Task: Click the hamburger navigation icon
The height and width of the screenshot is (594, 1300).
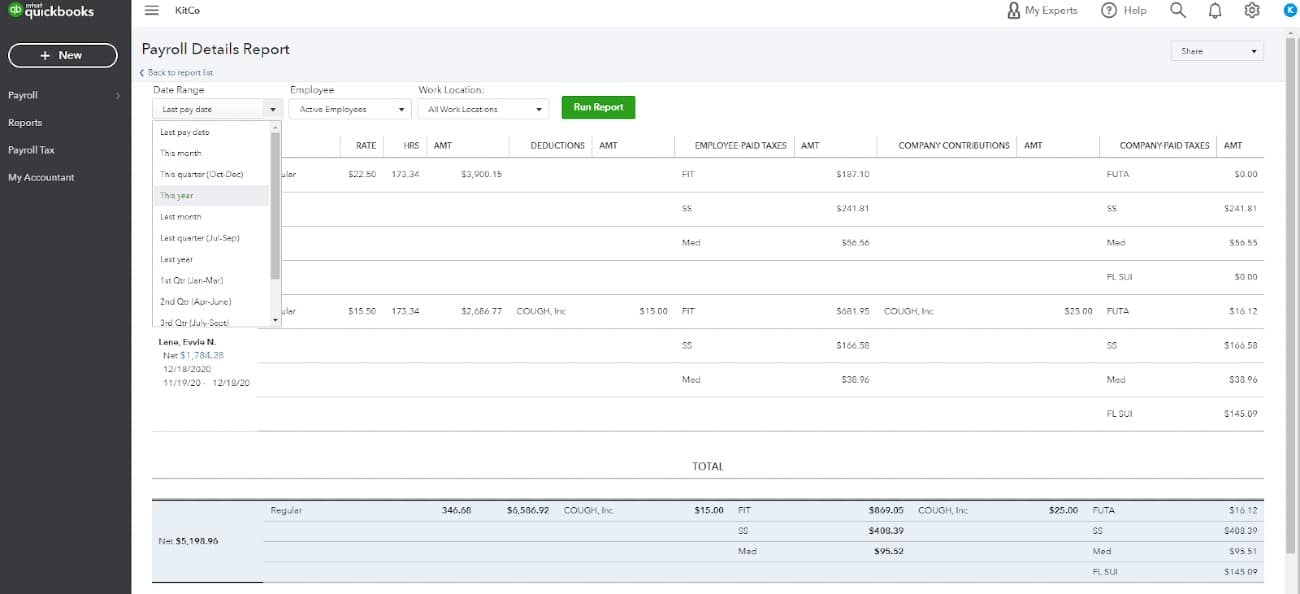Action: click(151, 10)
